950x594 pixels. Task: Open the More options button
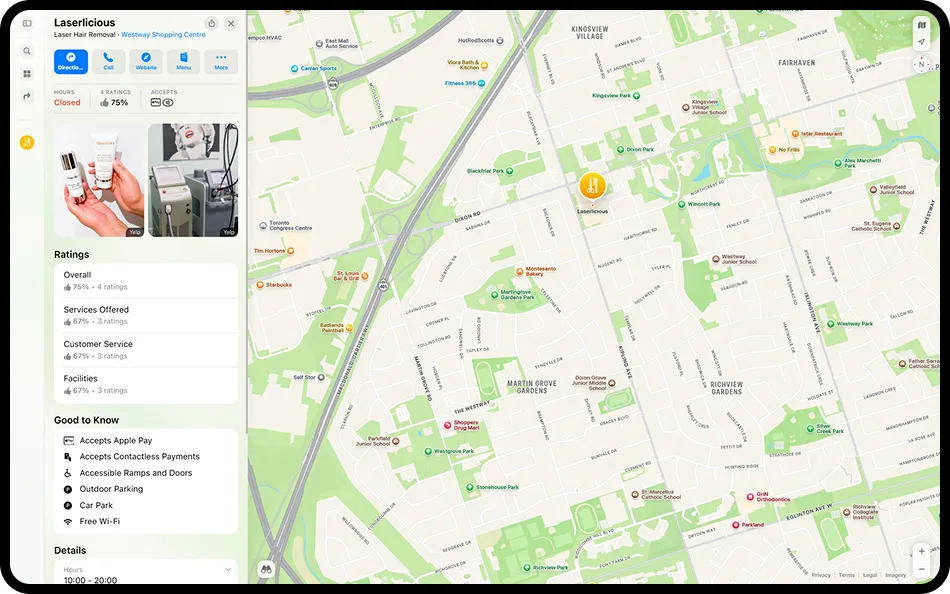[x=221, y=62]
